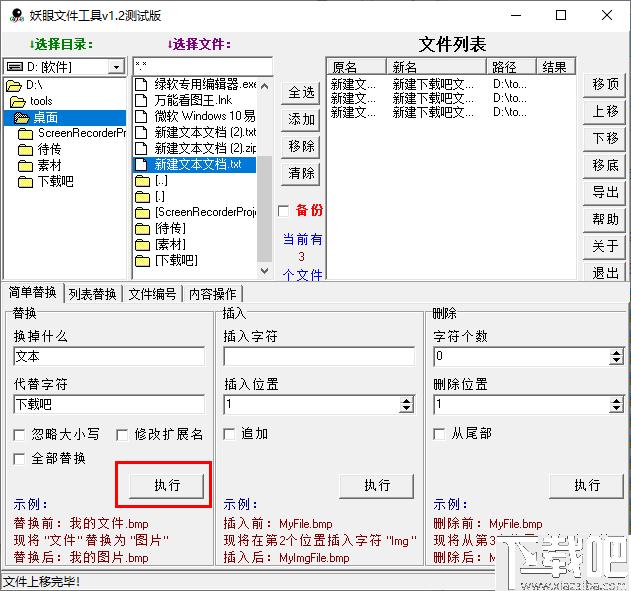Select file 新建文本文档 (2).txt
The width and height of the screenshot is (631, 591).
coord(195,132)
